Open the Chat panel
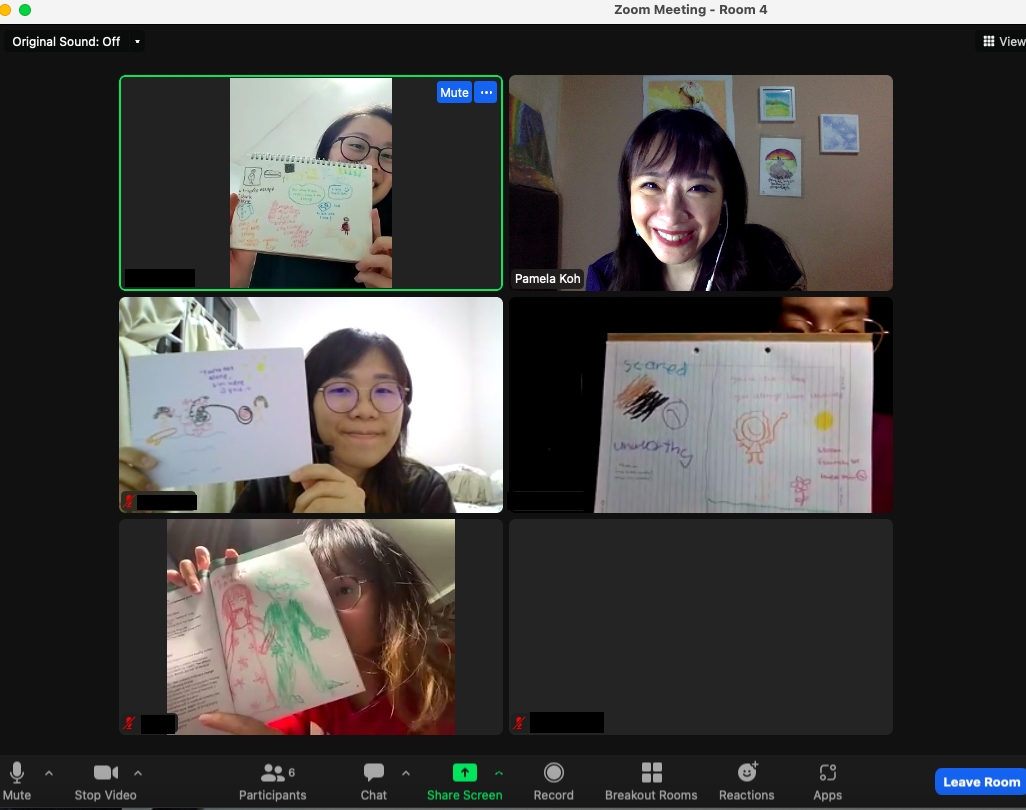 coord(374,773)
